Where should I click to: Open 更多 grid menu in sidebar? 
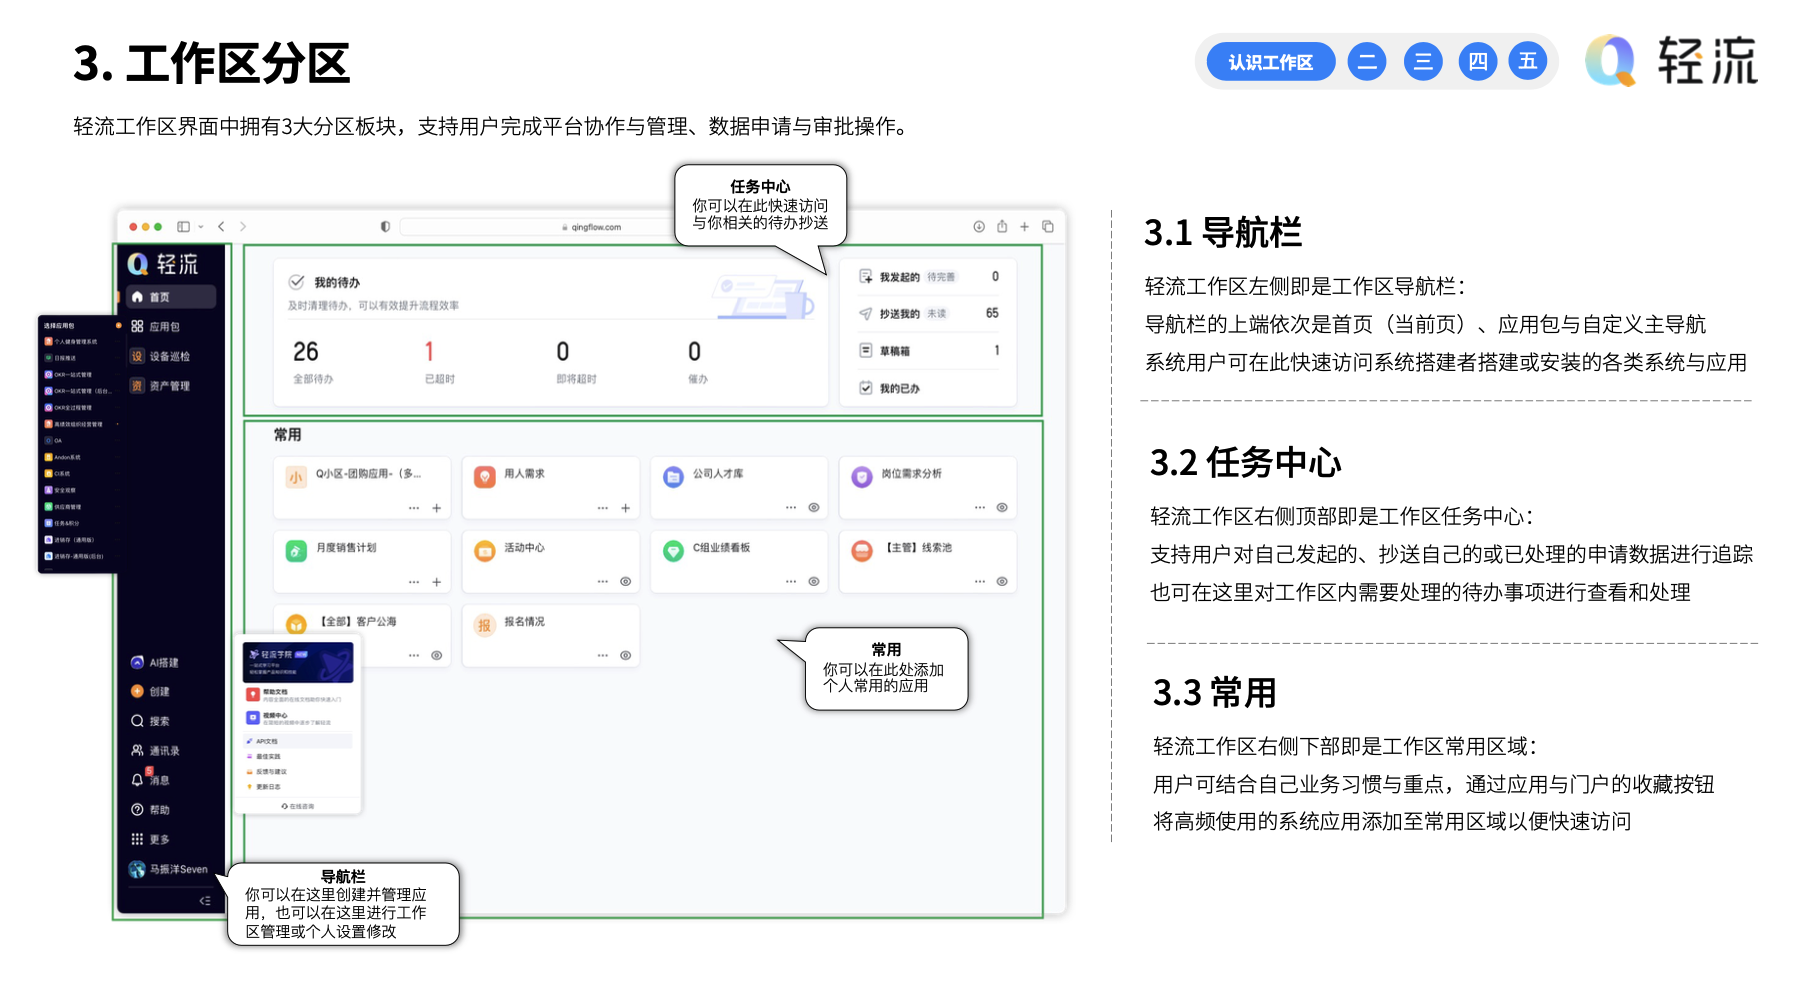(x=150, y=839)
